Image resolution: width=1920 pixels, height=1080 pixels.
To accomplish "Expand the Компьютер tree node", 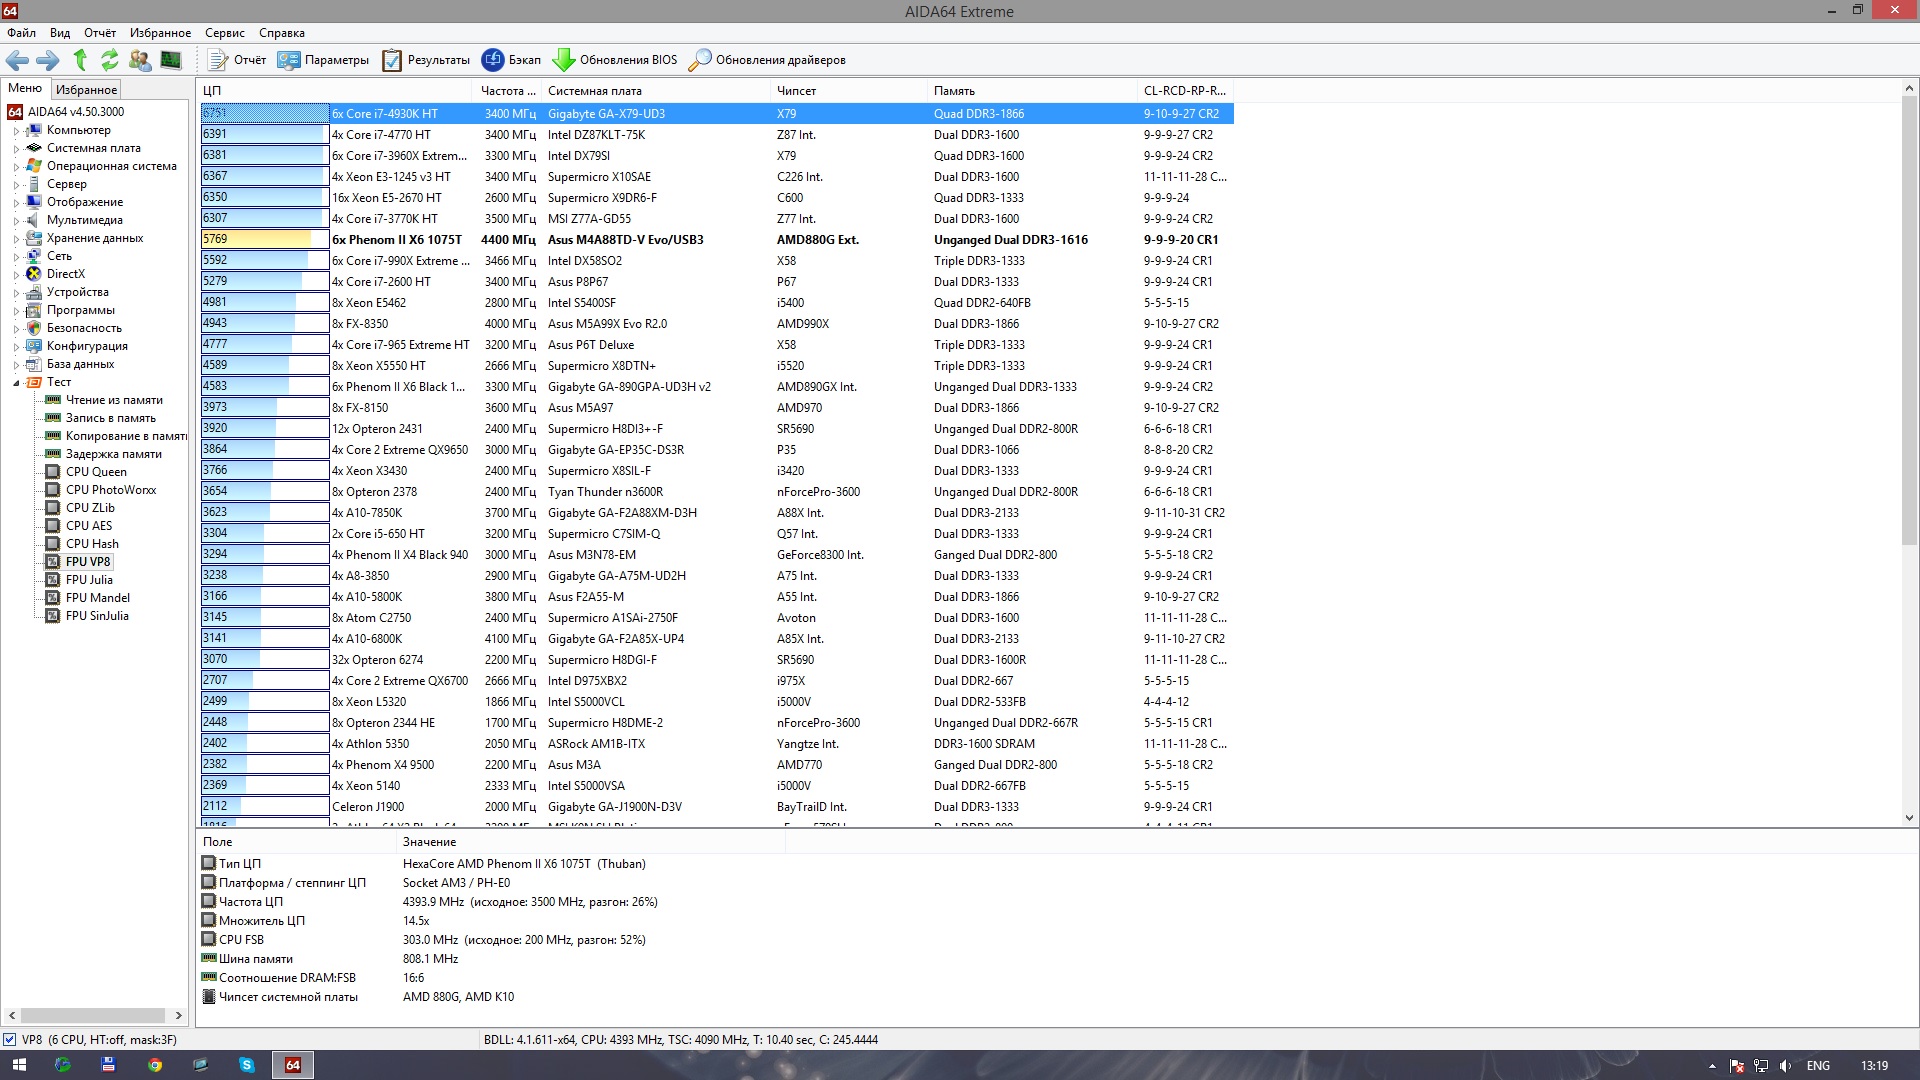I will tap(16, 131).
